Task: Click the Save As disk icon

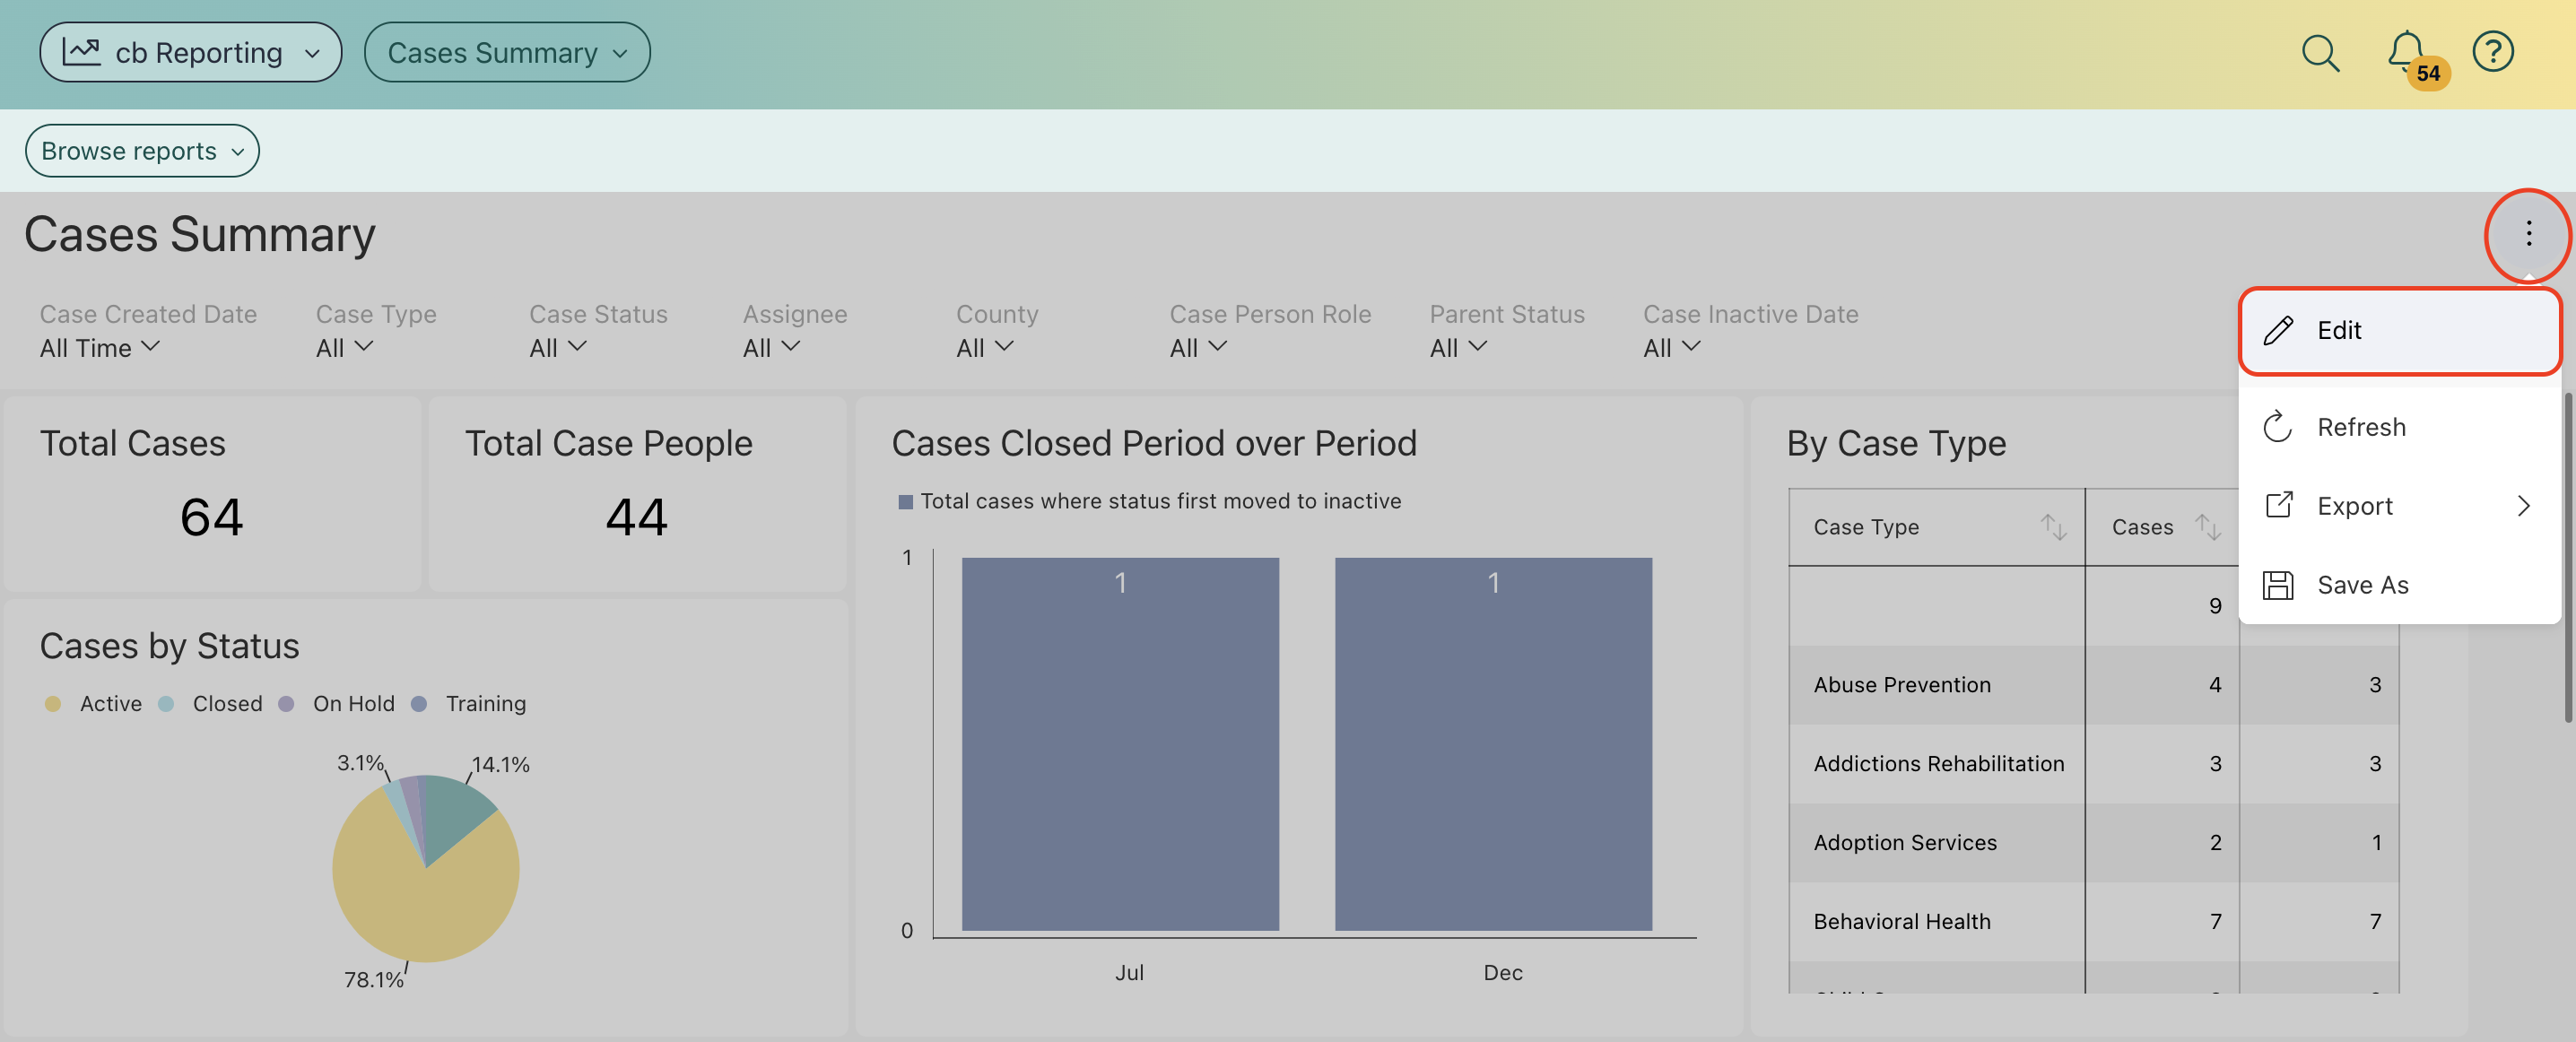Action: click(x=2278, y=585)
